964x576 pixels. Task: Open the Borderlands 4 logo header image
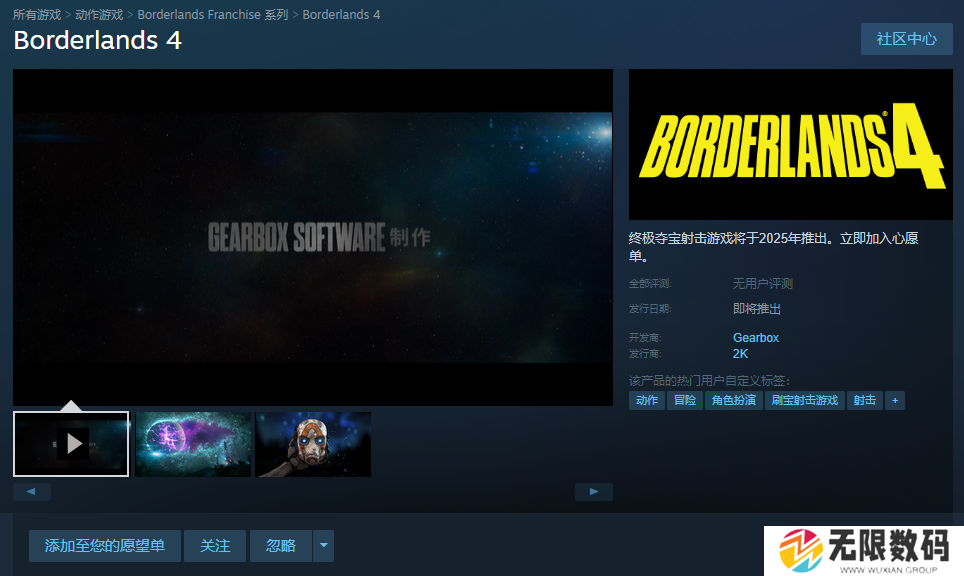pyautogui.click(x=790, y=144)
